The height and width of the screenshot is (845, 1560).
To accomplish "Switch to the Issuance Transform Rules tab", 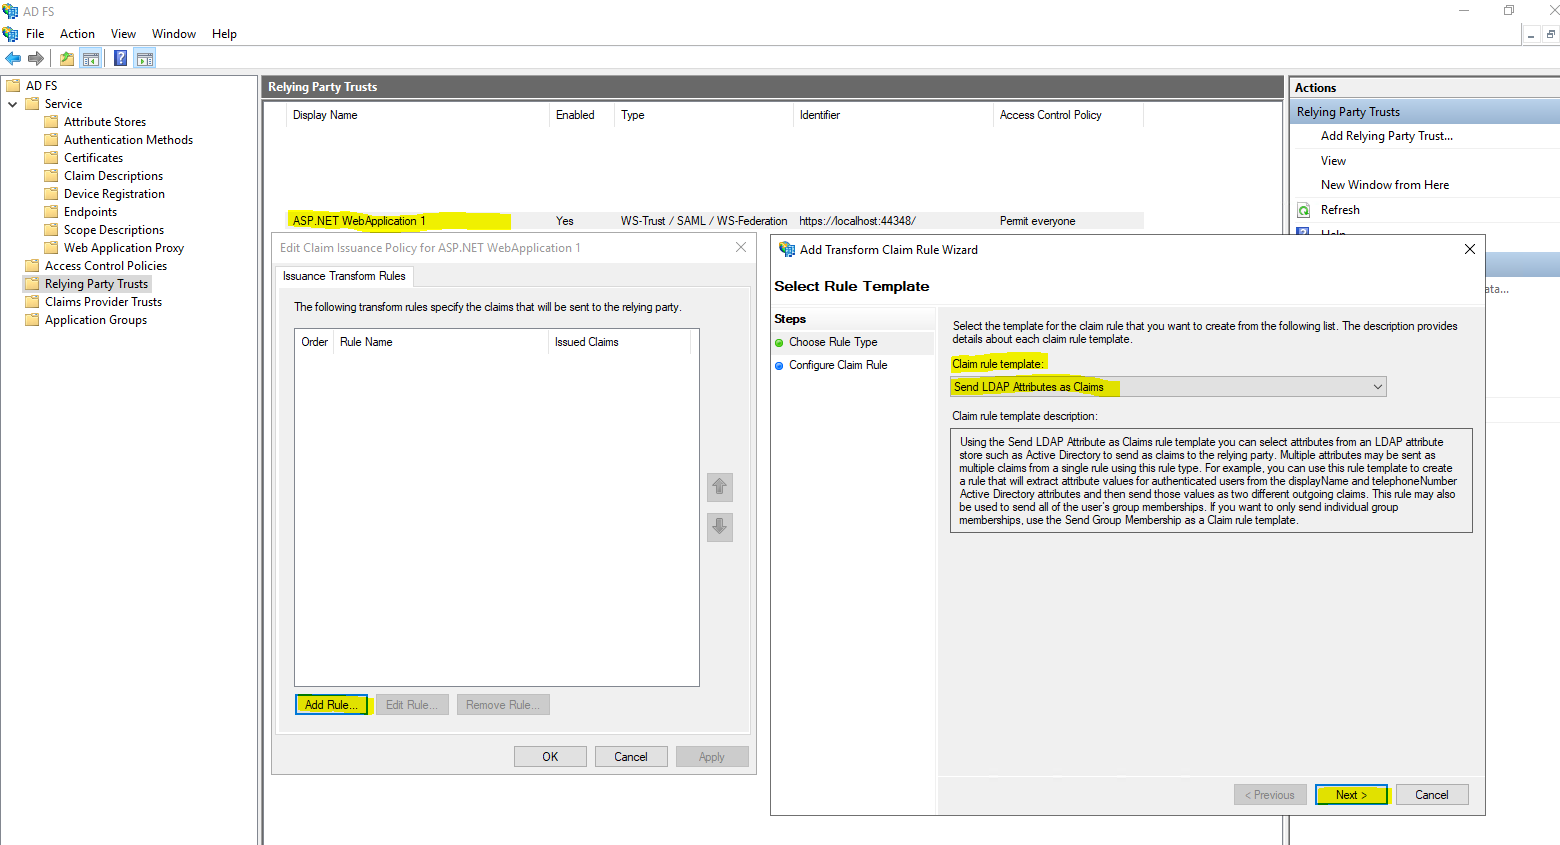I will (344, 276).
